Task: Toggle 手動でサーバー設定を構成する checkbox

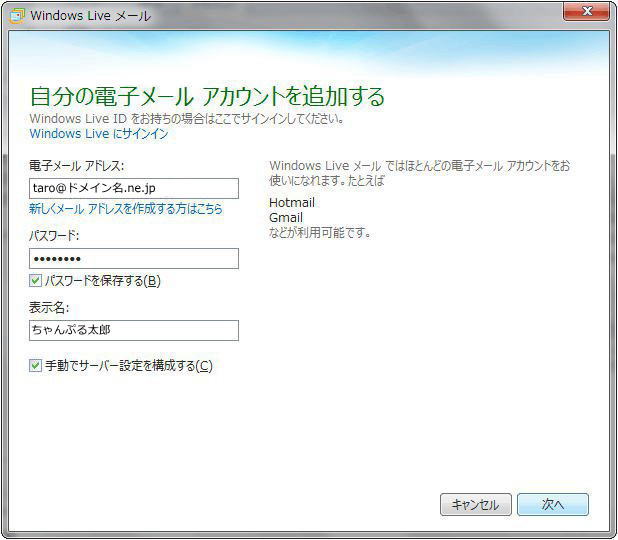Action: click(35, 365)
